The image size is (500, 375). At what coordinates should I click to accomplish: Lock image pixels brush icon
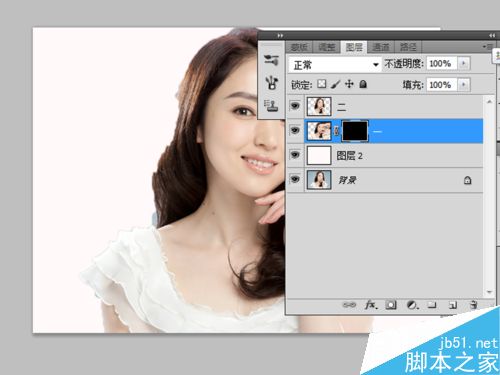click(x=335, y=84)
